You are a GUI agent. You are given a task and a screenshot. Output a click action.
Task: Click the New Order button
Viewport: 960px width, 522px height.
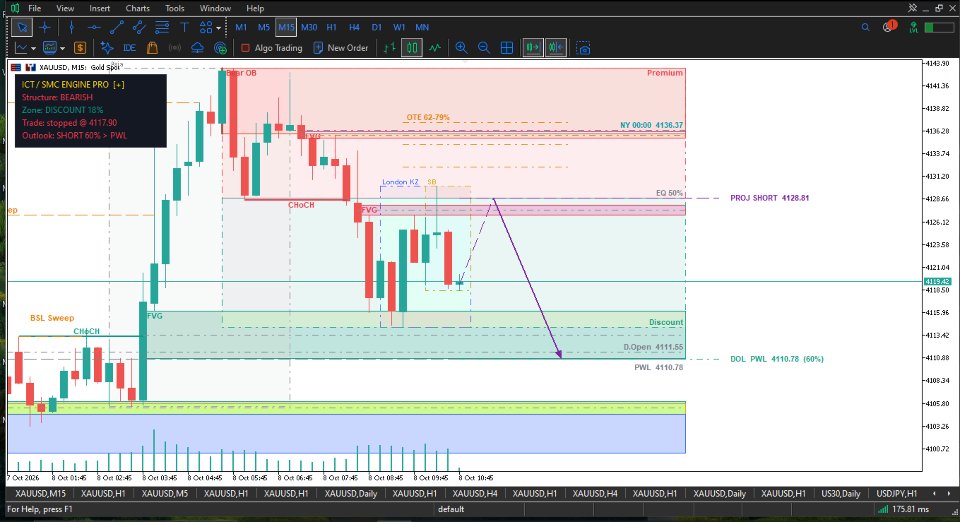pyautogui.click(x=340, y=48)
